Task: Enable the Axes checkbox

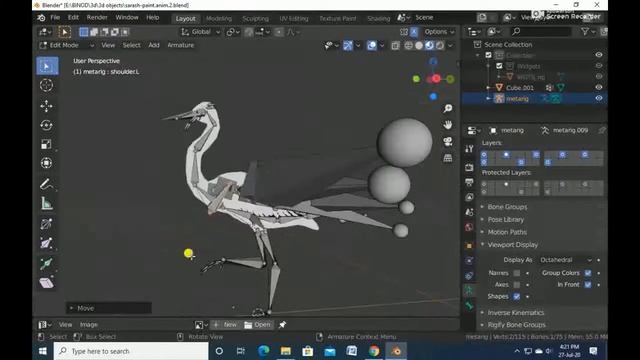Action: pyautogui.click(x=517, y=284)
